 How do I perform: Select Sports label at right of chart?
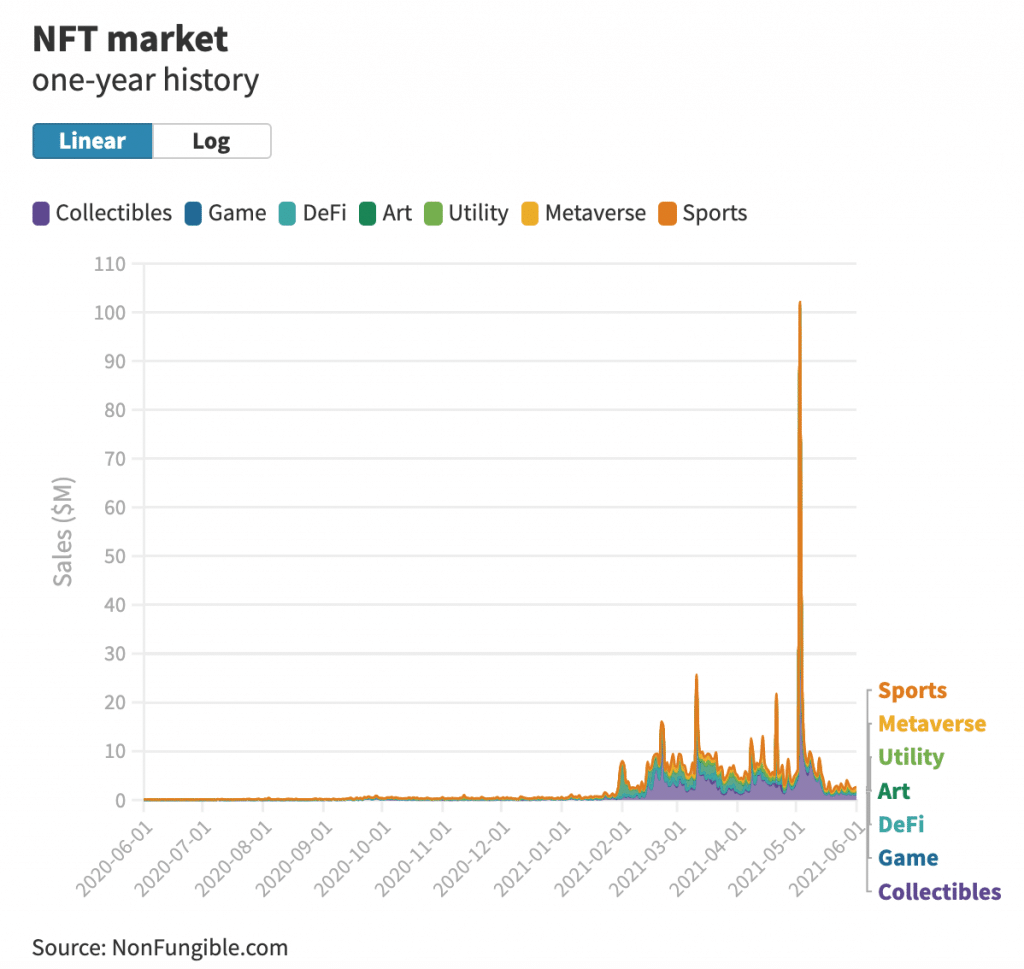click(911, 691)
